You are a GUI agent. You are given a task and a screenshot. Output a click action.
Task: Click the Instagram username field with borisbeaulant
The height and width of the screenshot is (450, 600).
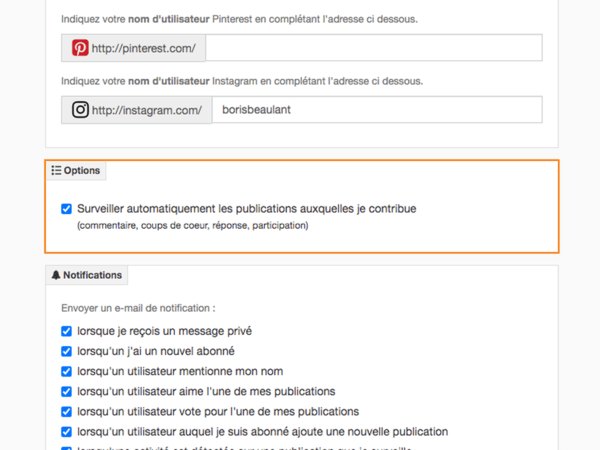point(375,110)
